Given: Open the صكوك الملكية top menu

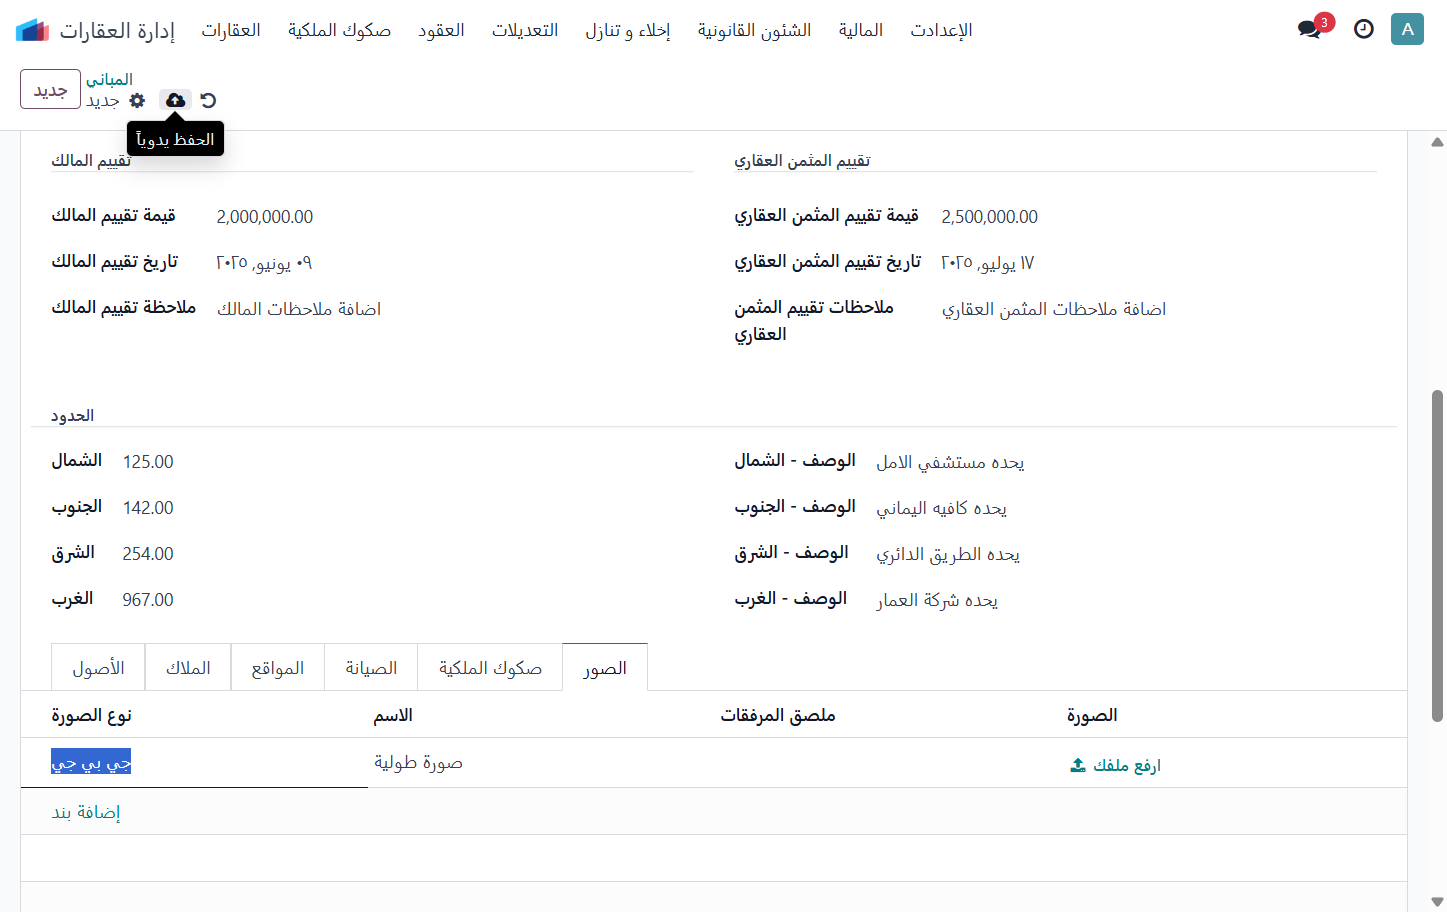Looking at the screenshot, I should pos(339,30).
